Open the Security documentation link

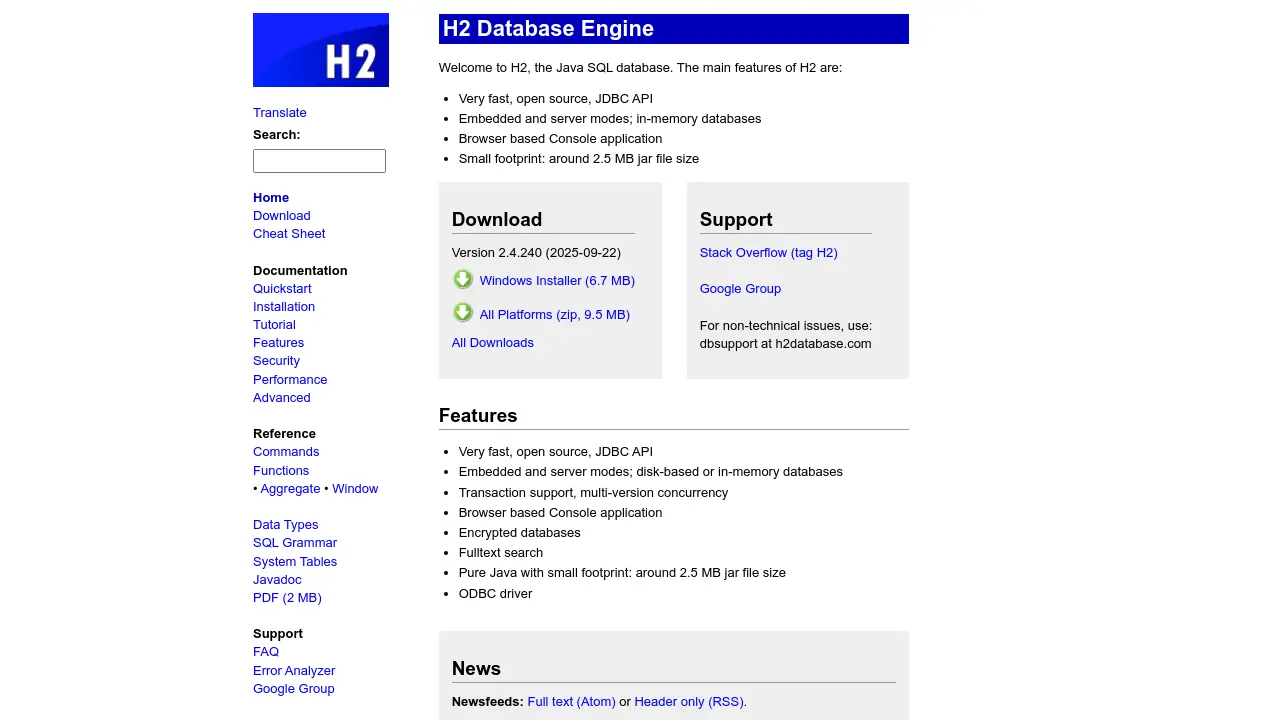coord(276,361)
